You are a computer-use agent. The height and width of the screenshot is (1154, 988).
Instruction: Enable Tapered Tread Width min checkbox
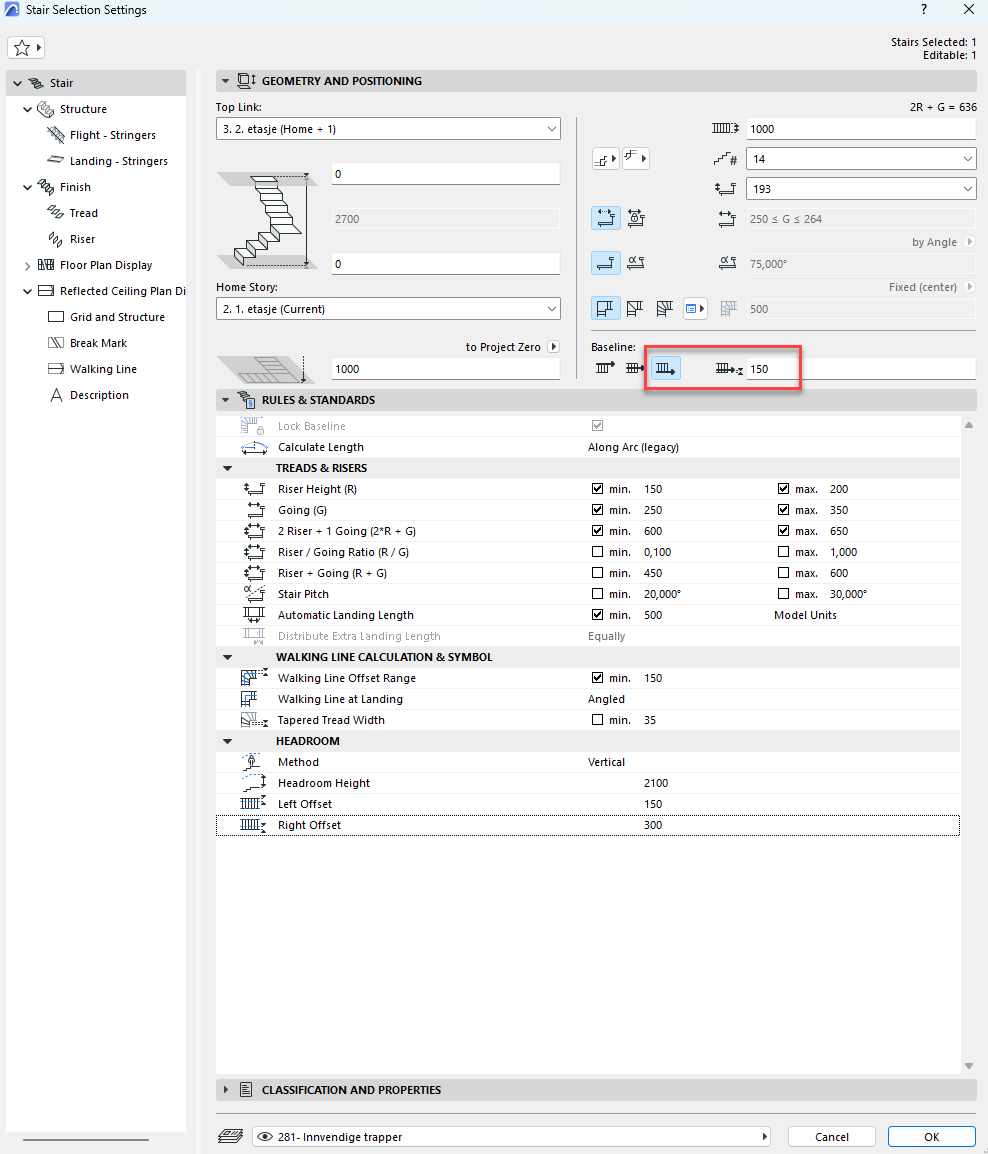point(598,721)
